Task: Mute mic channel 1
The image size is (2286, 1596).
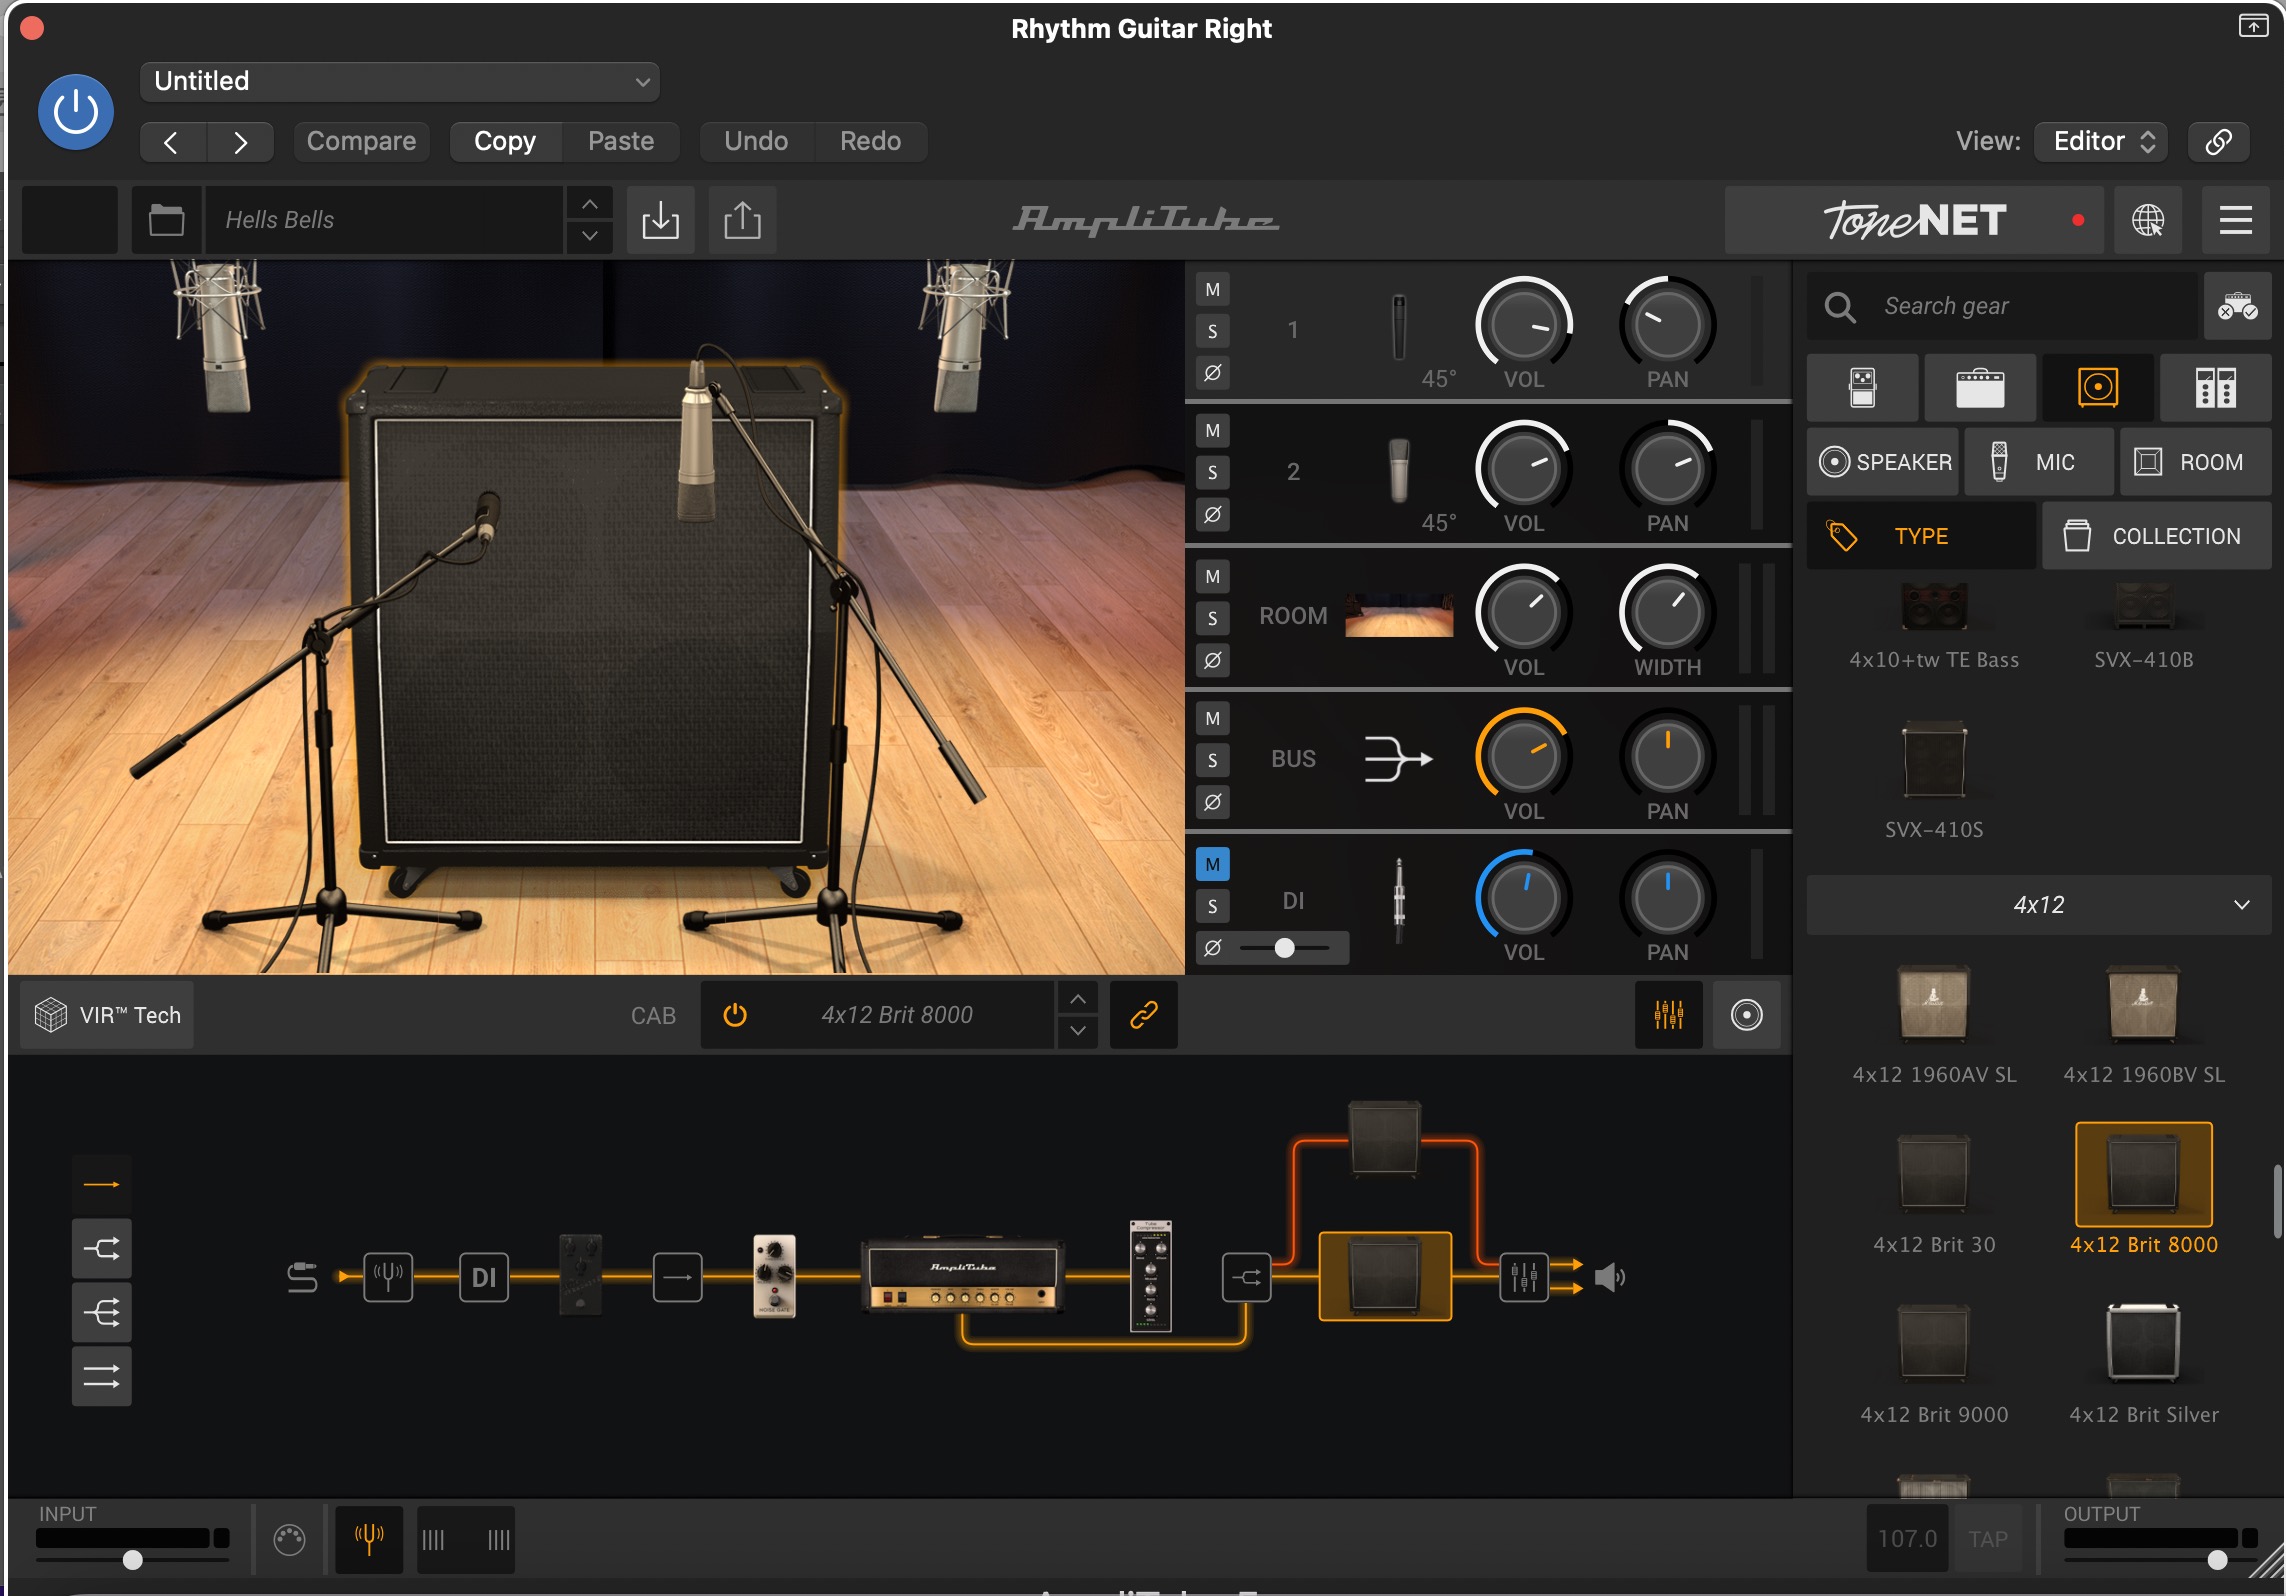Action: (1213, 290)
